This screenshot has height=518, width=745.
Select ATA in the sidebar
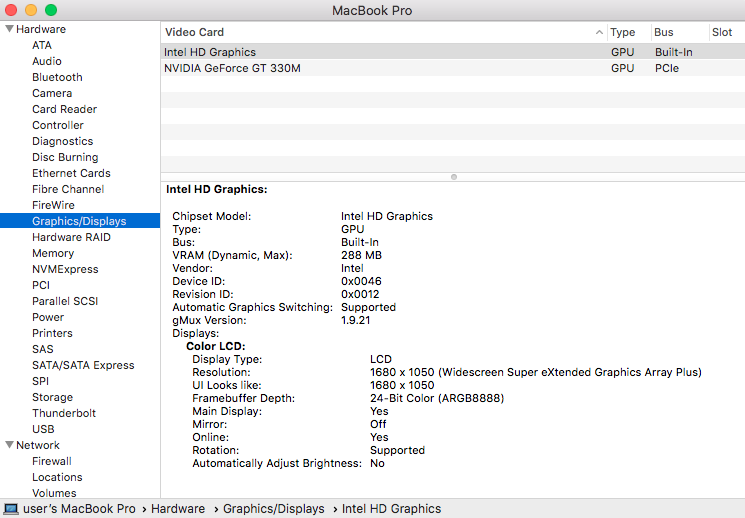(42, 45)
